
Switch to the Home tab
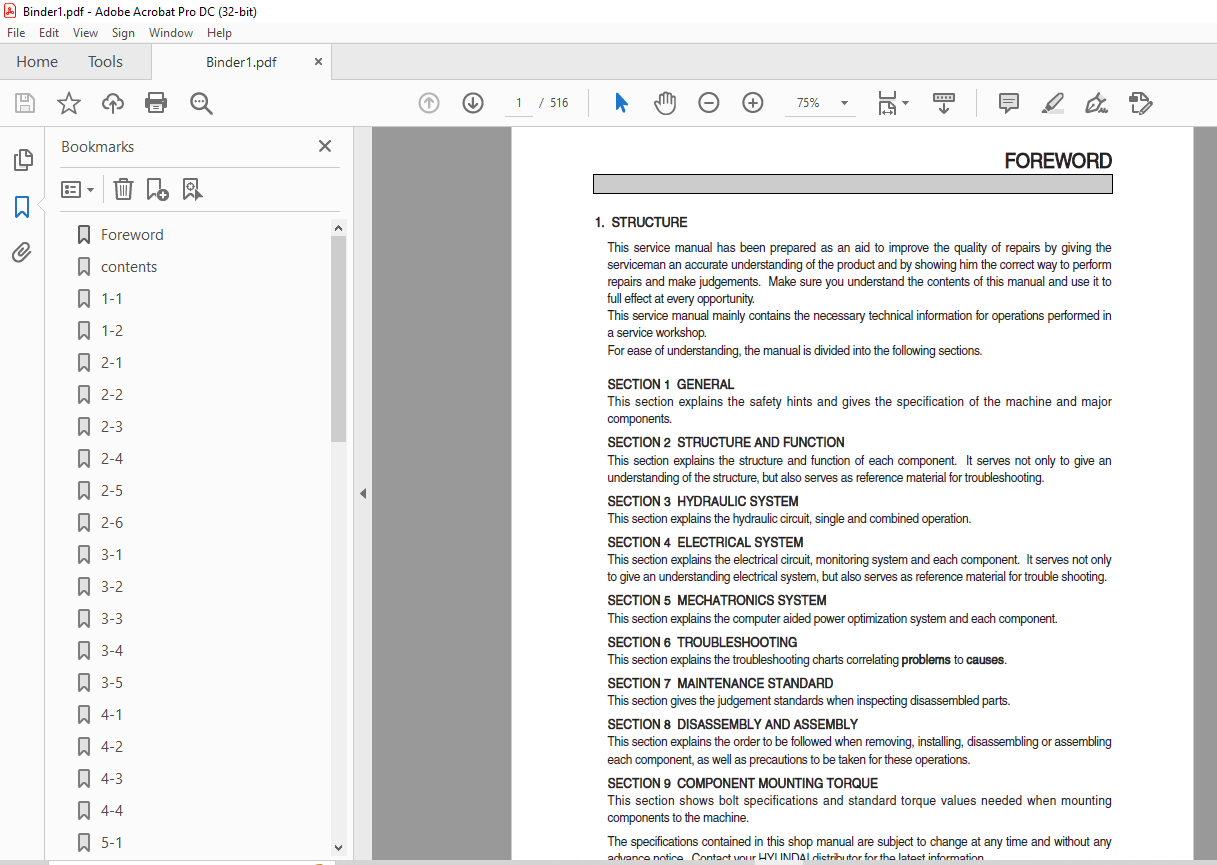pos(37,62)
